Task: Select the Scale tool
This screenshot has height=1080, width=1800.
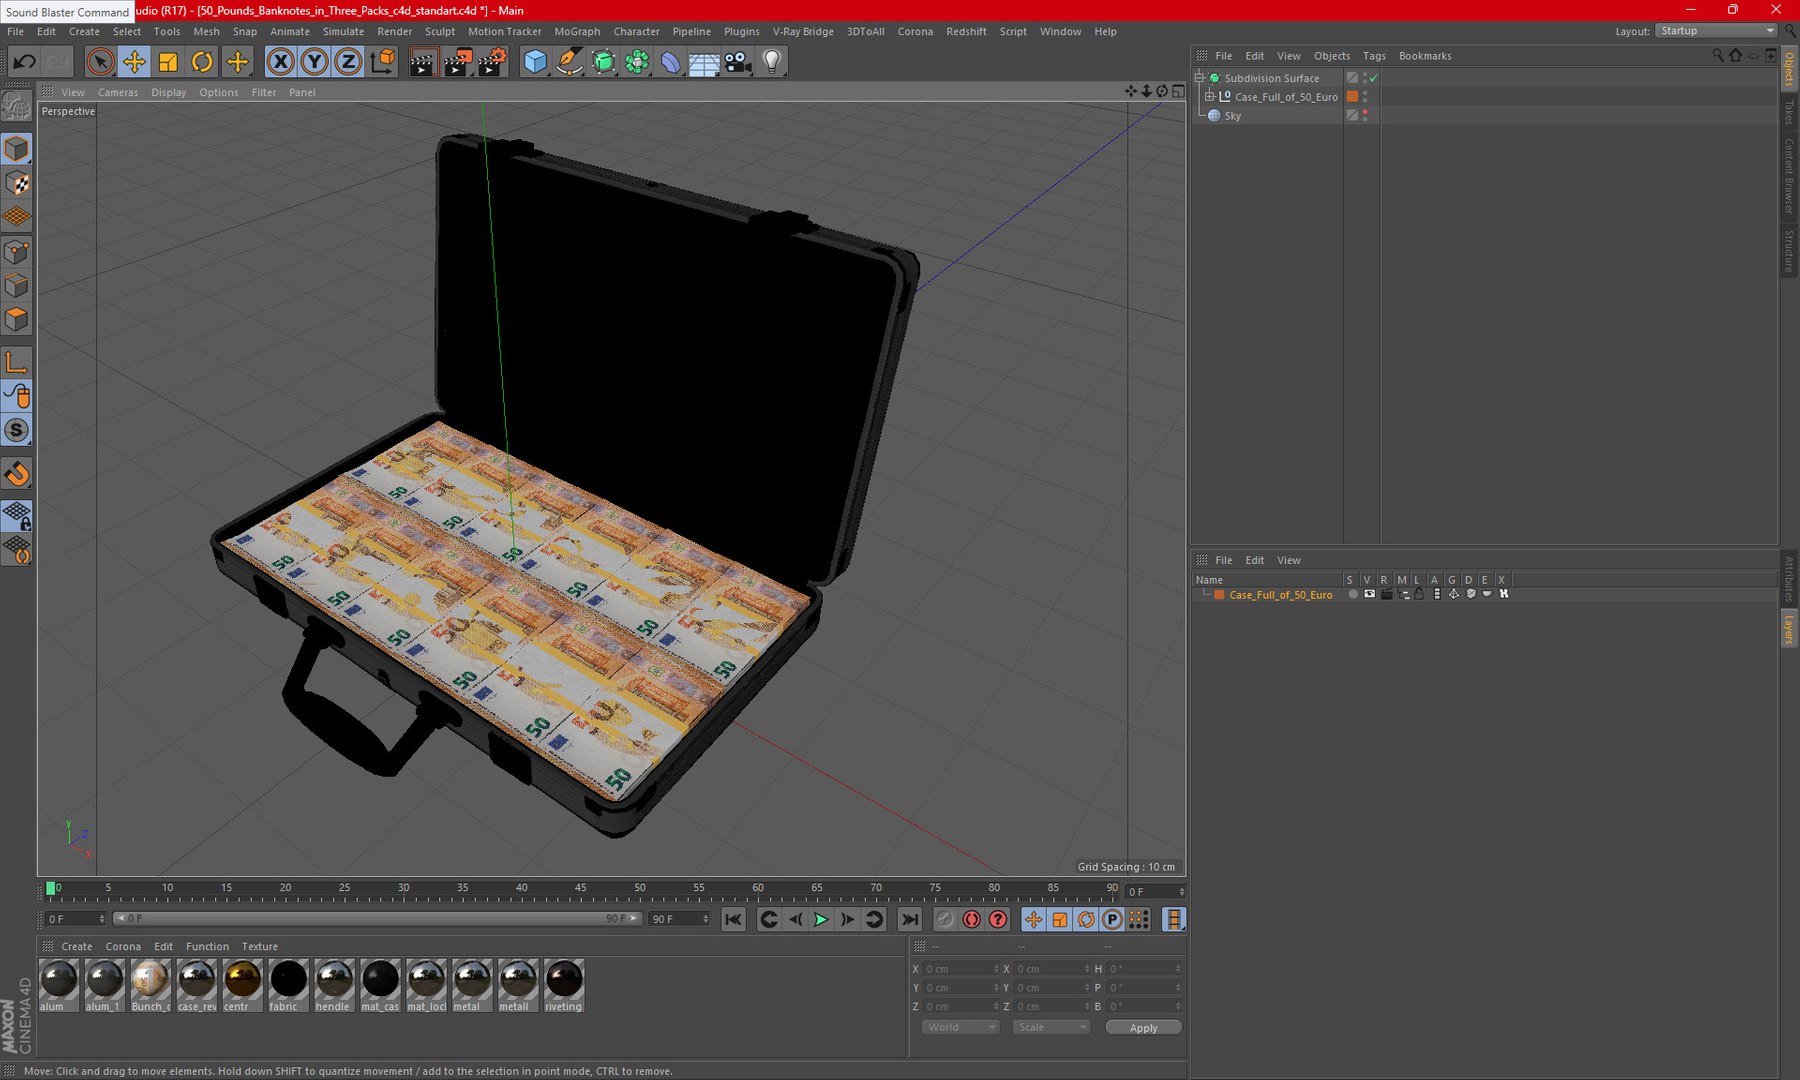Action: pos(168,62)
